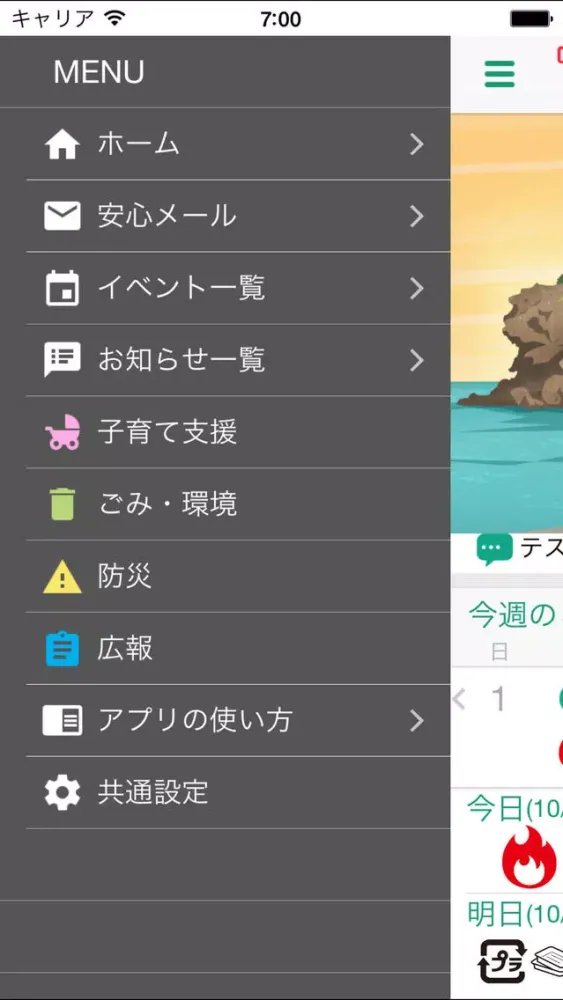Open the イベント一覧 menu item
The image size is (563, 1000).
pyautogui.click(x=238, y=288)
